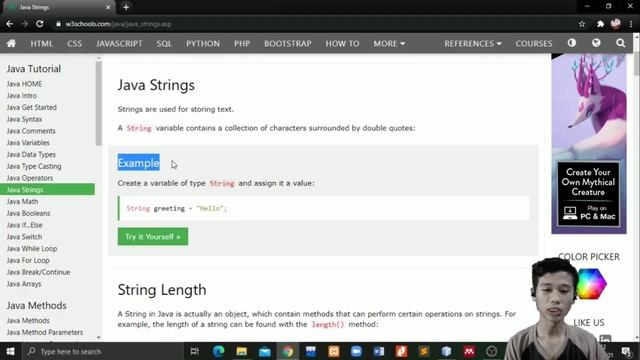Open the Zoom app on taskbar

click(356, 351)
